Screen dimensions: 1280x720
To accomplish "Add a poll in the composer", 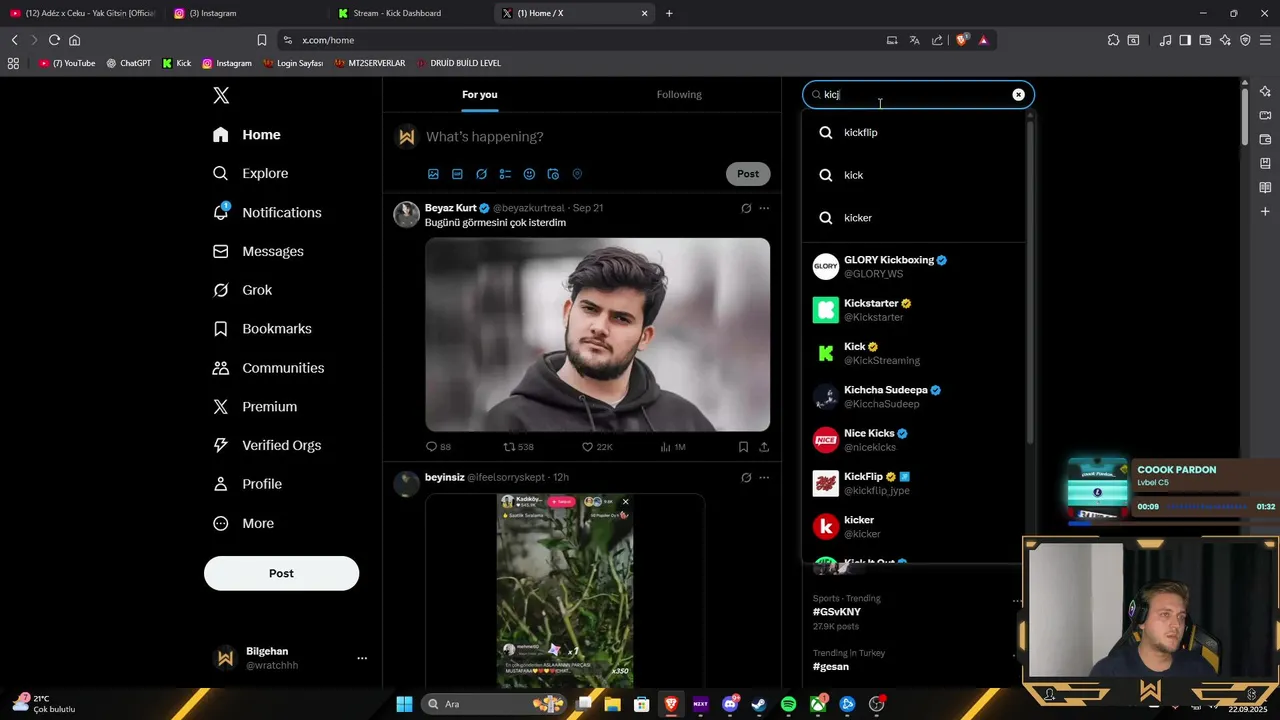I will click(x=505, y=174).
